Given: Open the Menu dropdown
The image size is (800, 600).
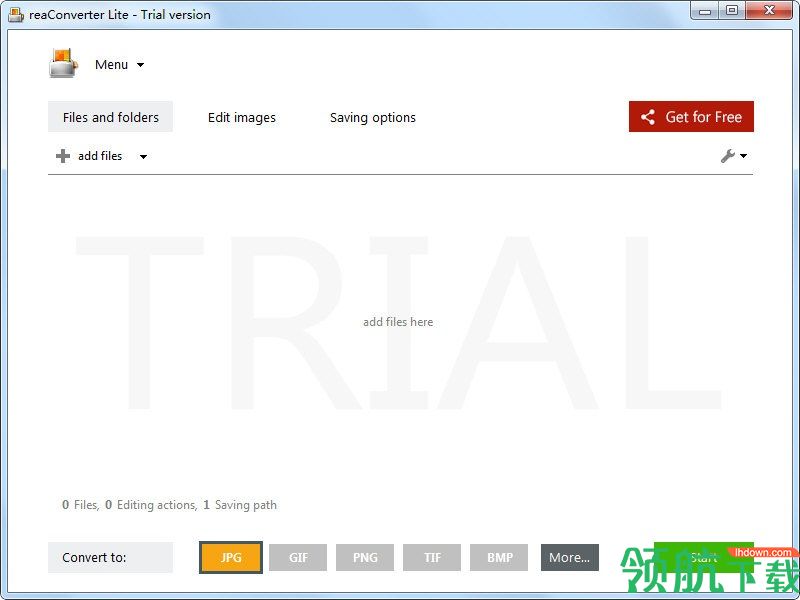Looking at the screenshot, I should [119, 65].
